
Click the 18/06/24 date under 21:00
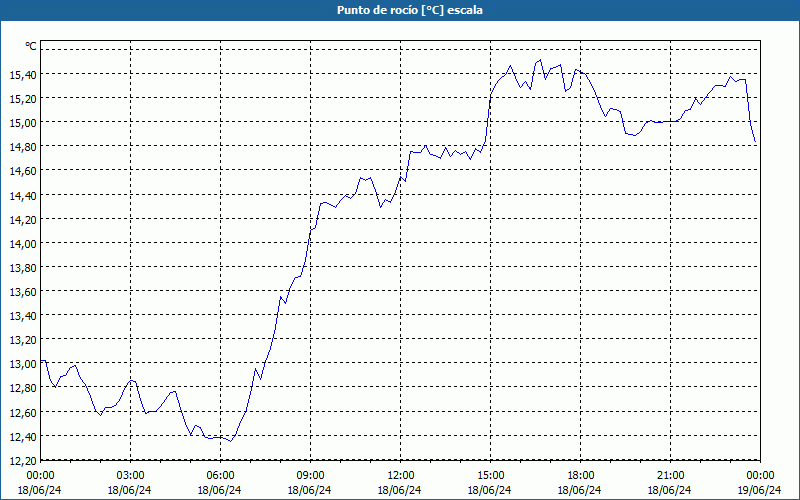[669, 490]
